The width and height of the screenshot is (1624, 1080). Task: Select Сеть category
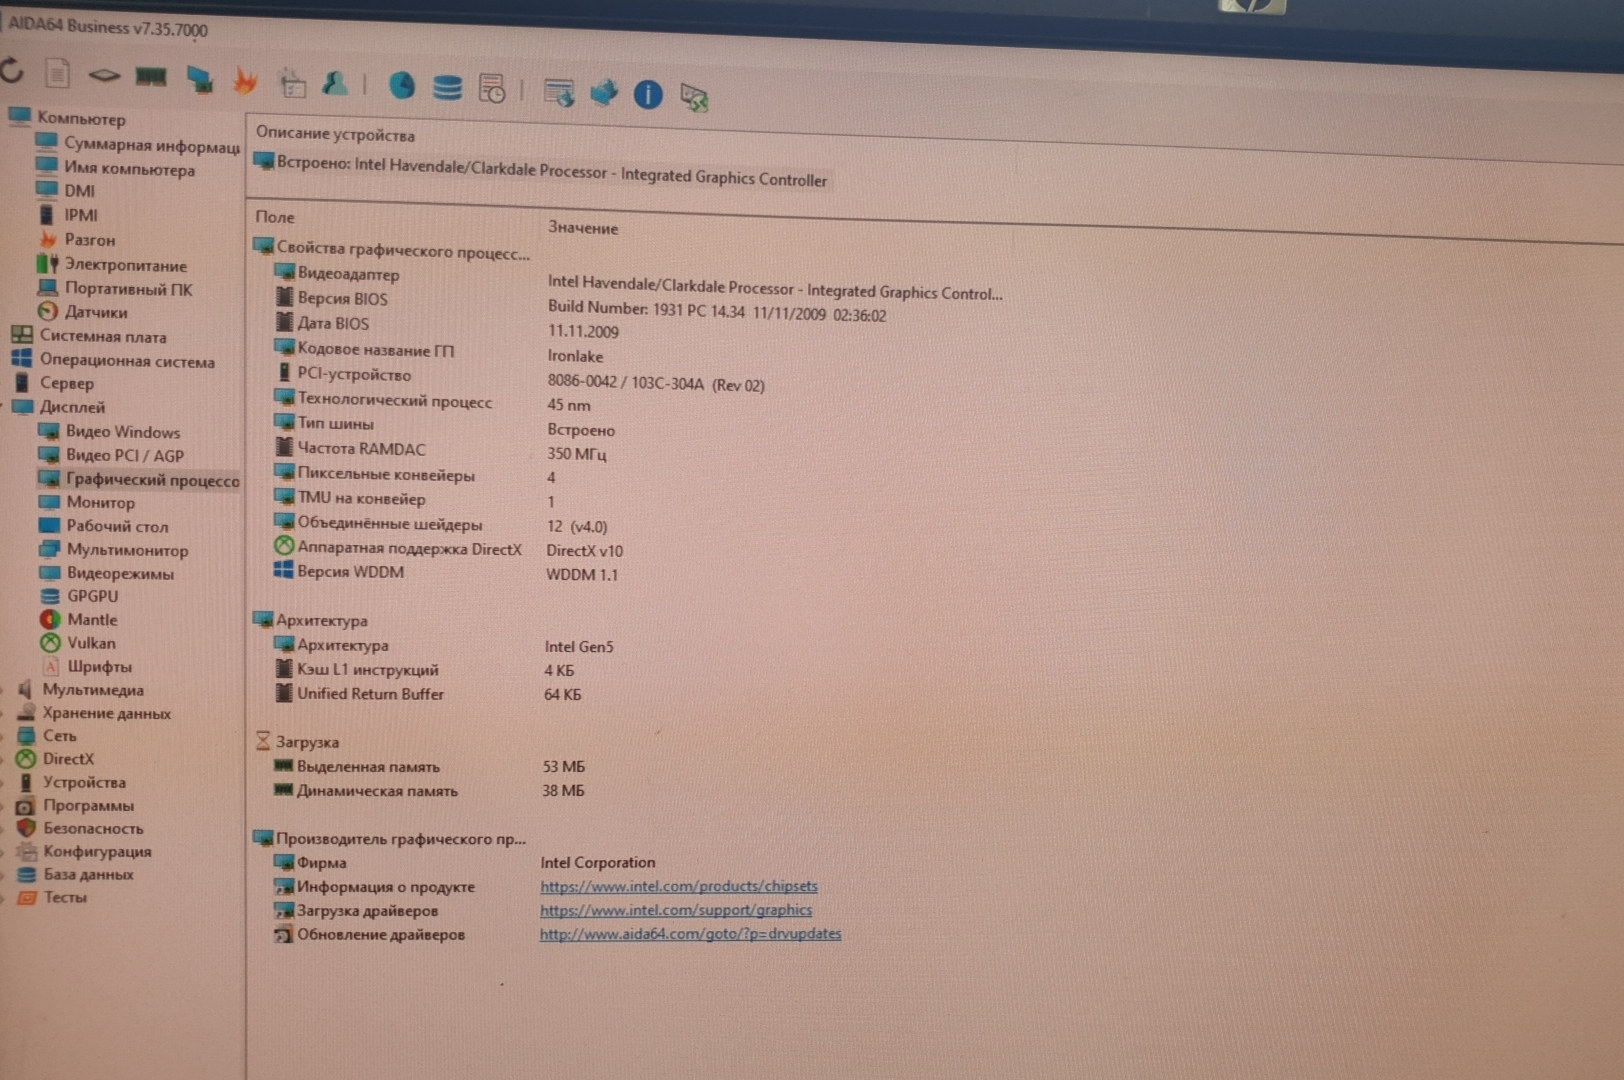click(x=47, y=735)
